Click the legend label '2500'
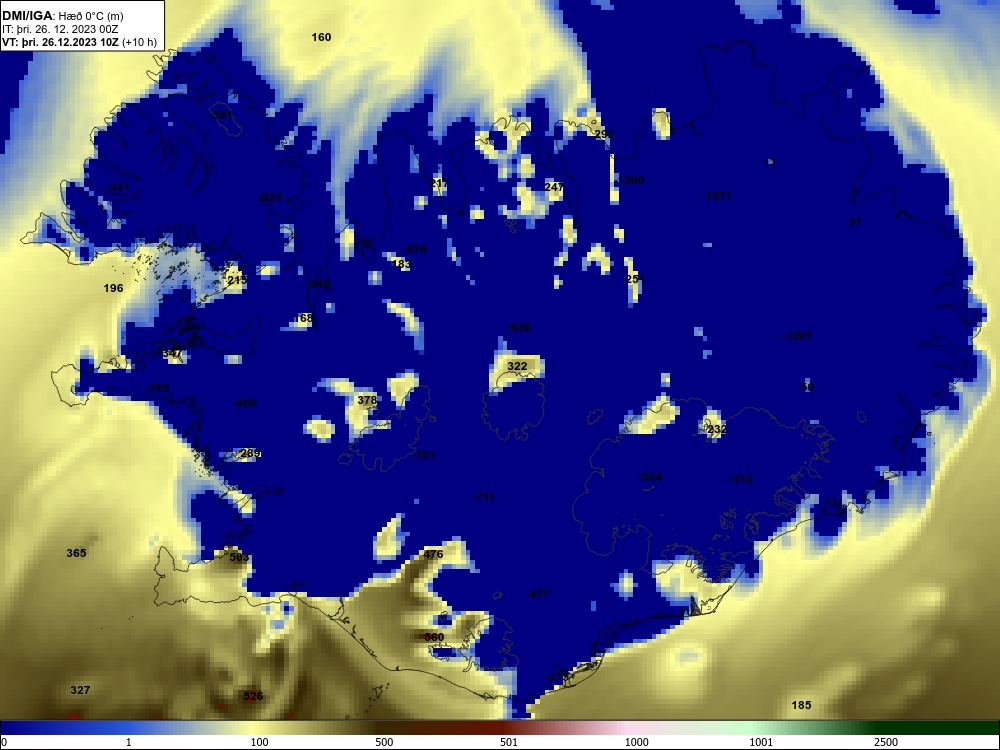 click(x=886, y=742)
